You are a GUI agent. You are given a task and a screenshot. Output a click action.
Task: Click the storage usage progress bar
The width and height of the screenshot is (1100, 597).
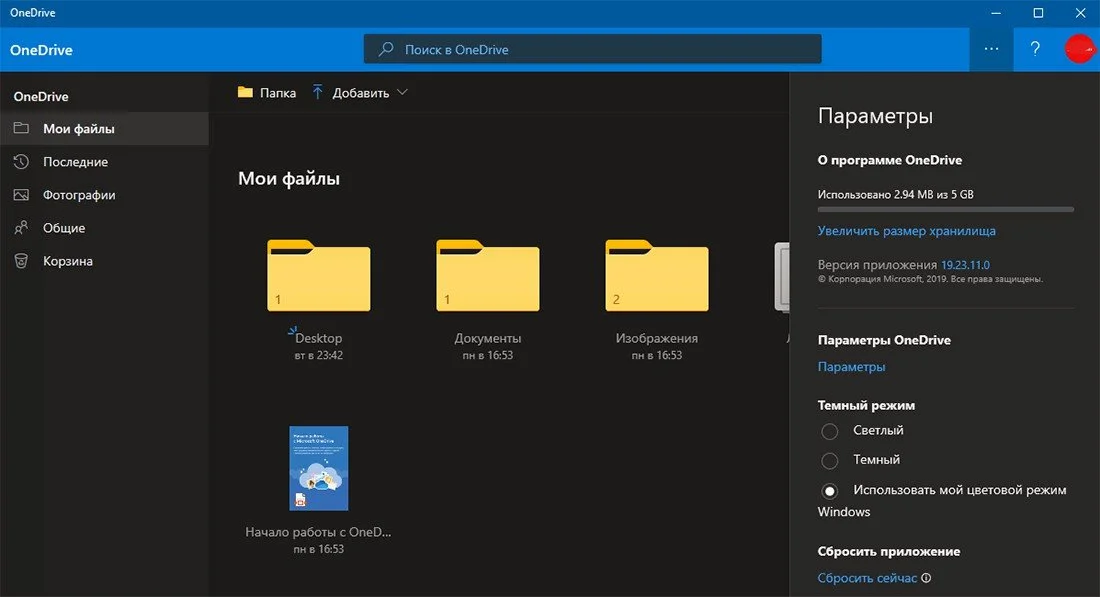[x=946, y=209]
